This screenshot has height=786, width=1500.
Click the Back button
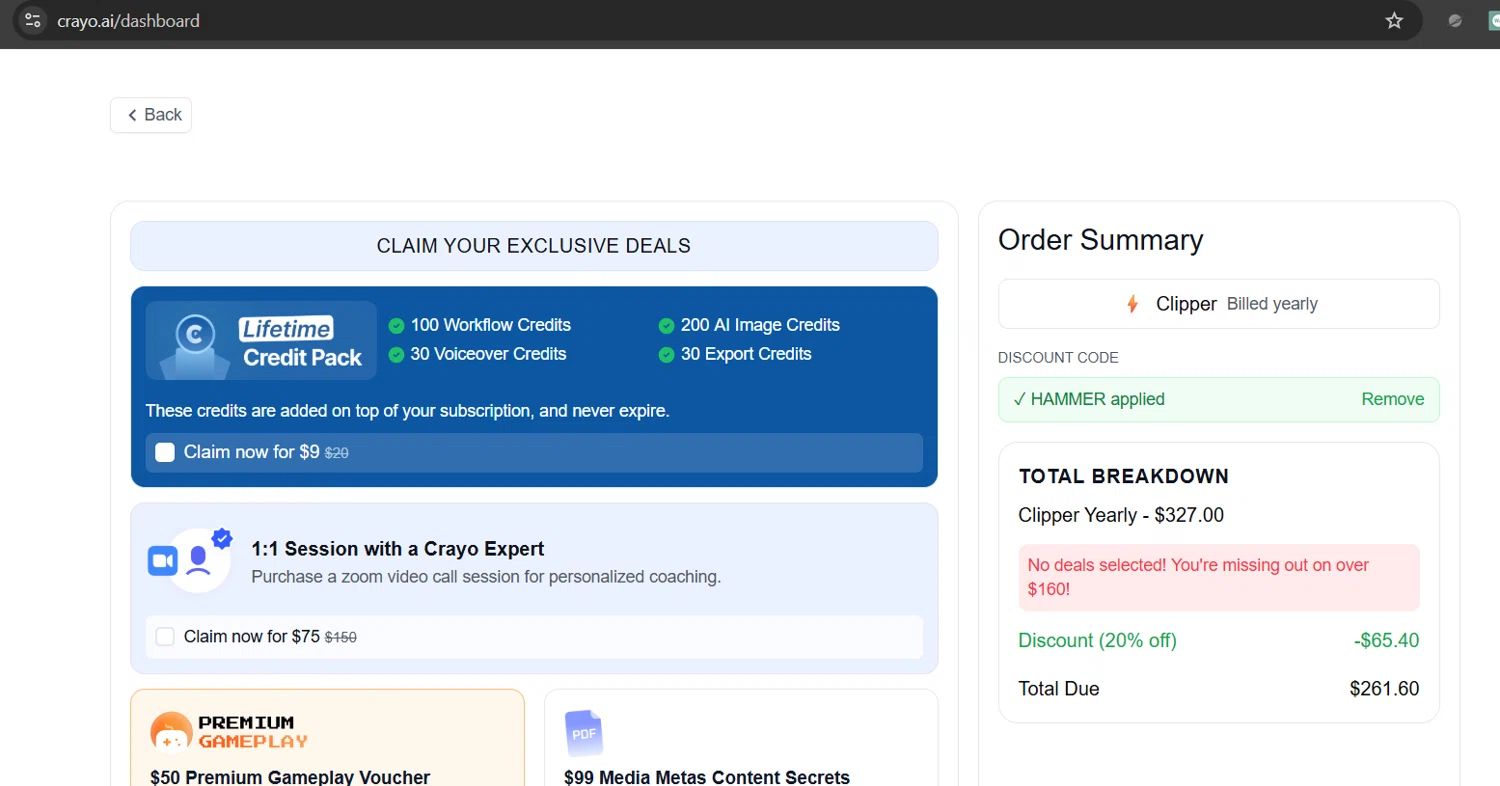151,115
